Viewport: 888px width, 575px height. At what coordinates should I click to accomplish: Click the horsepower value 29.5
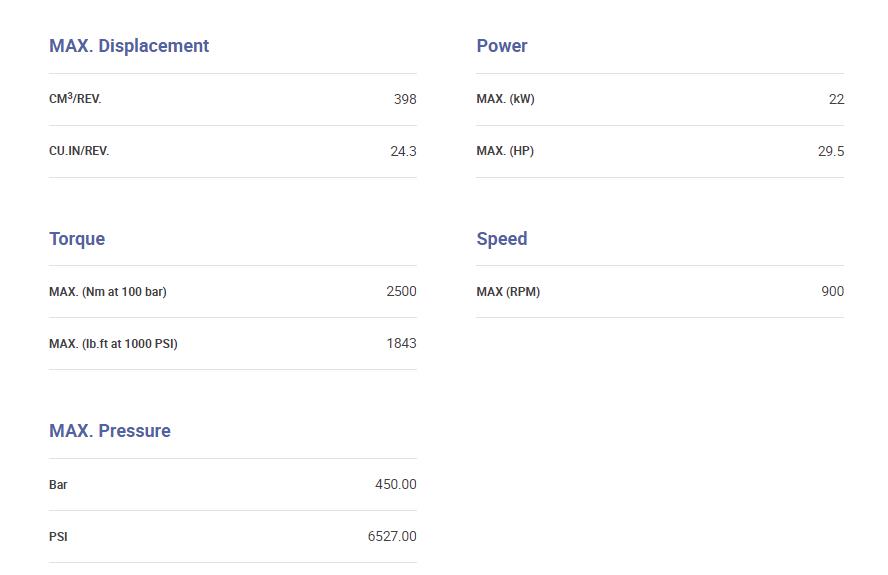831,151
